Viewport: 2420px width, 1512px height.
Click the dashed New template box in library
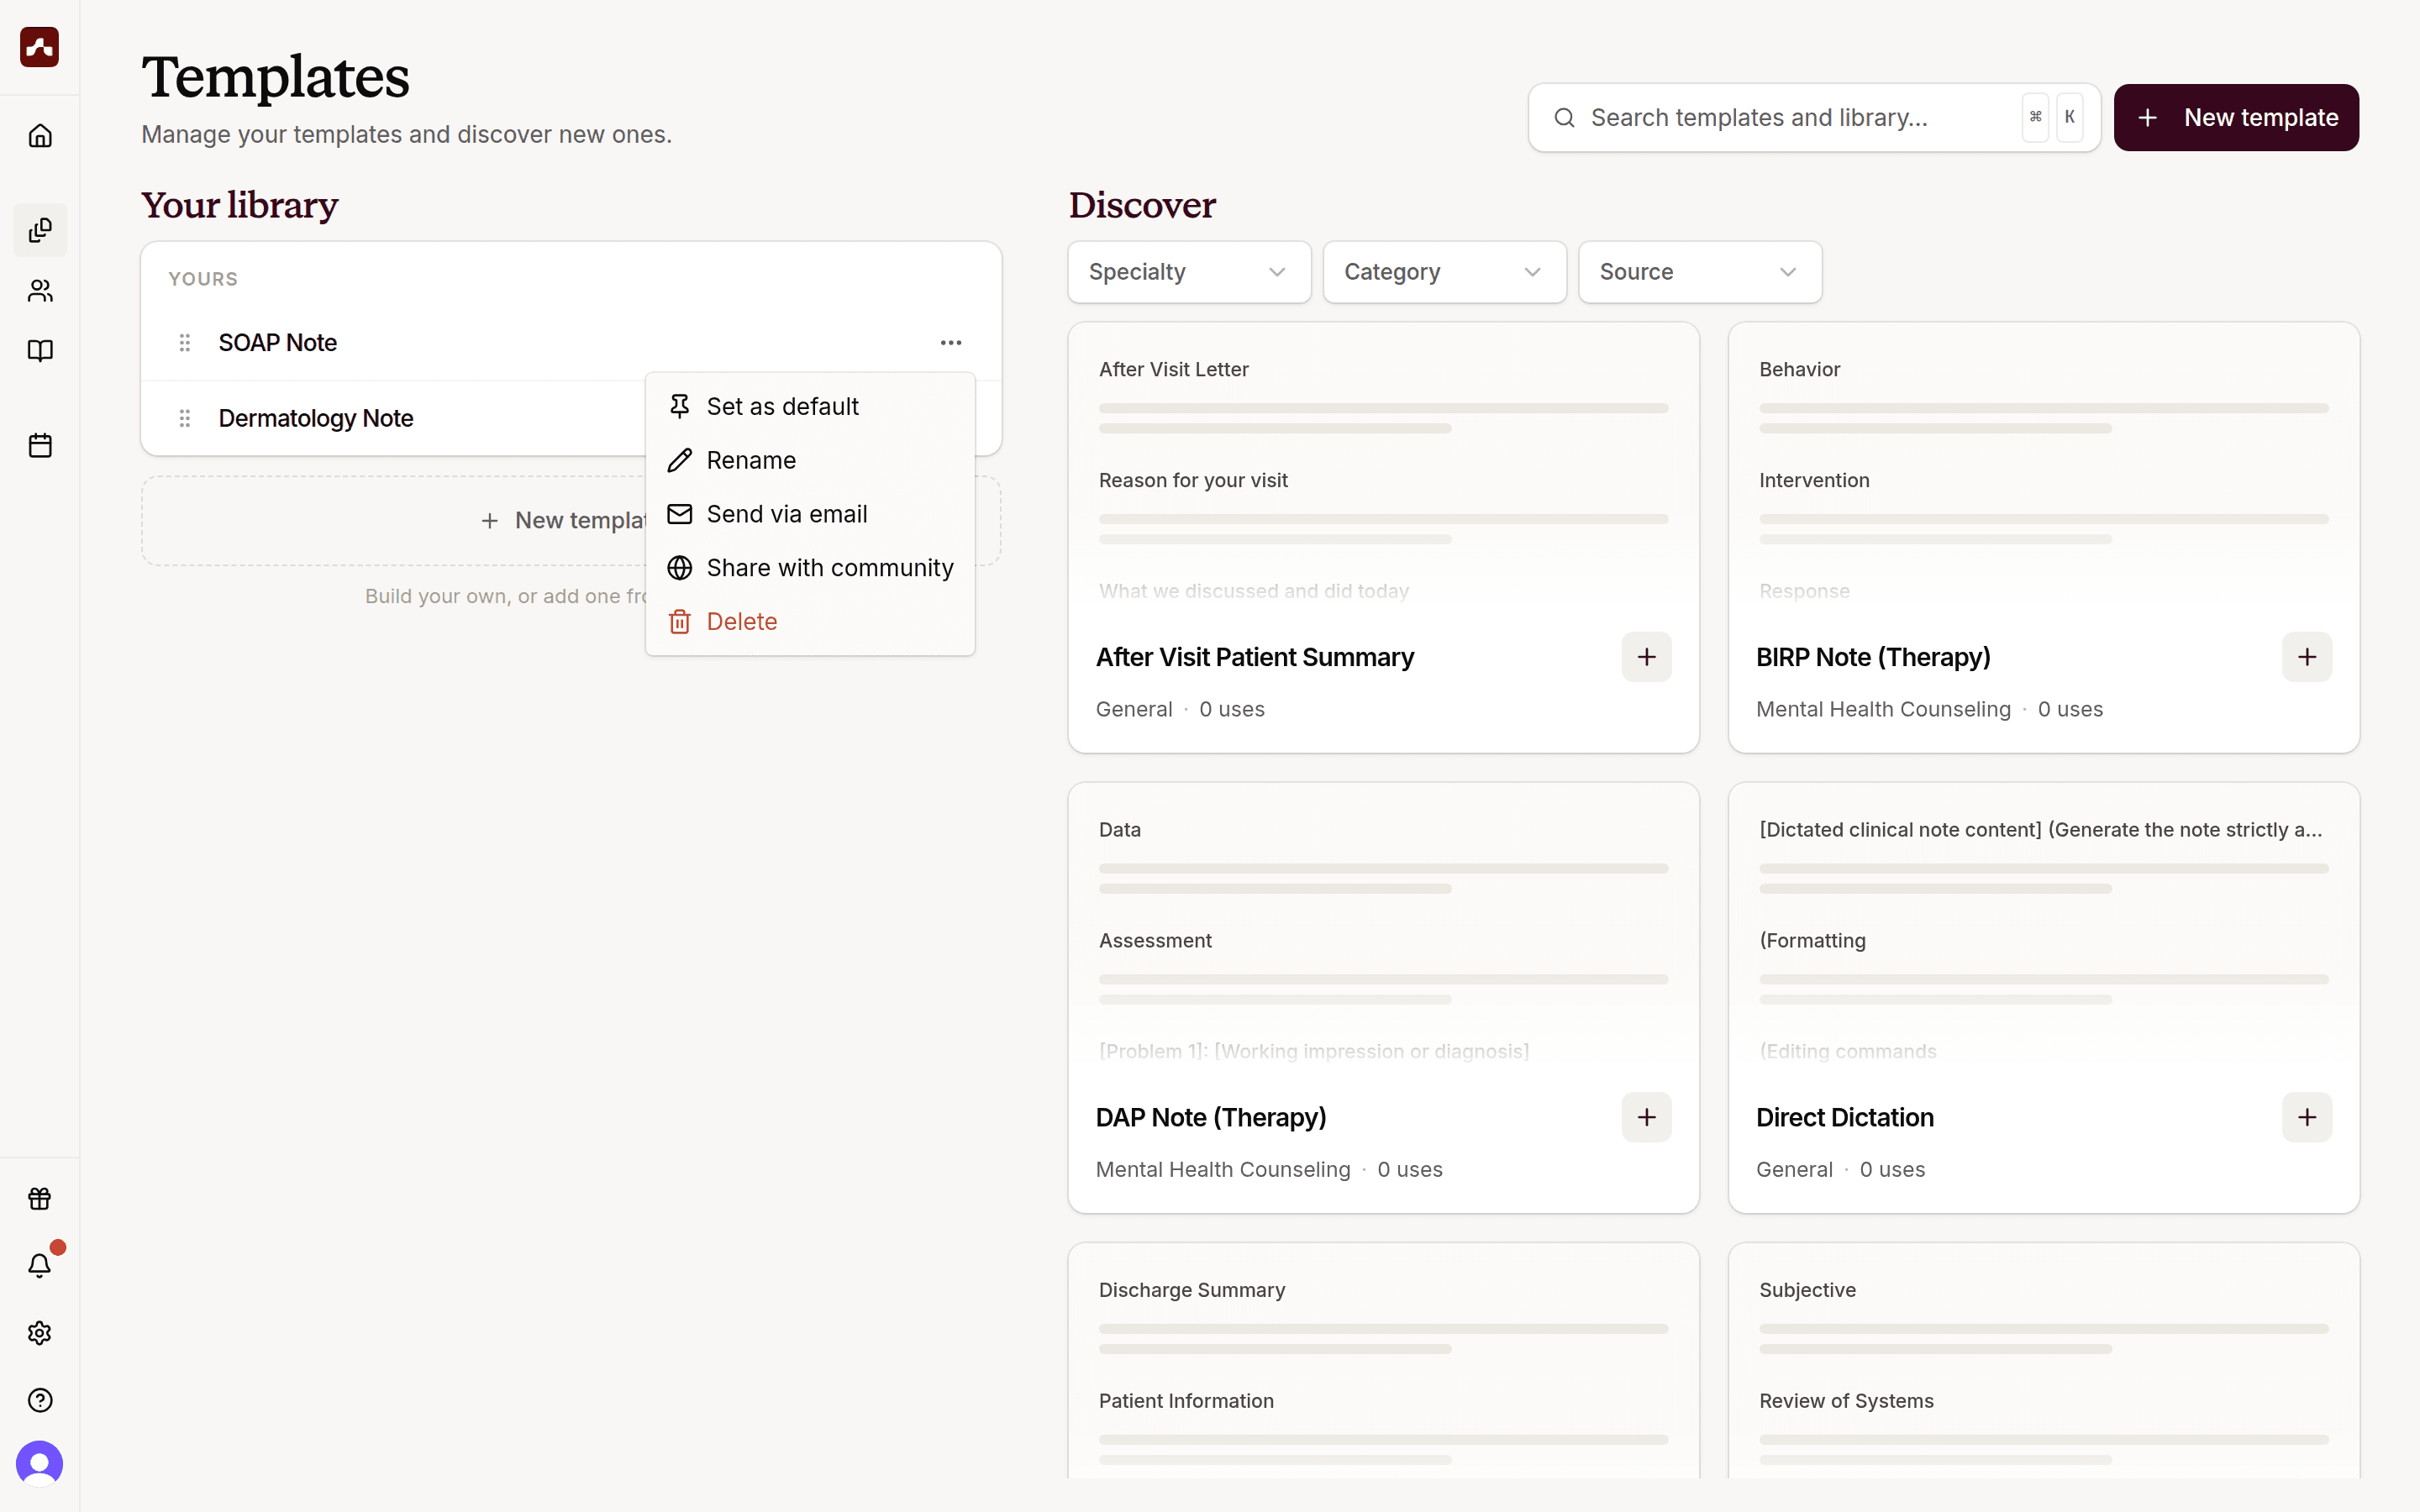click(571, 521)
